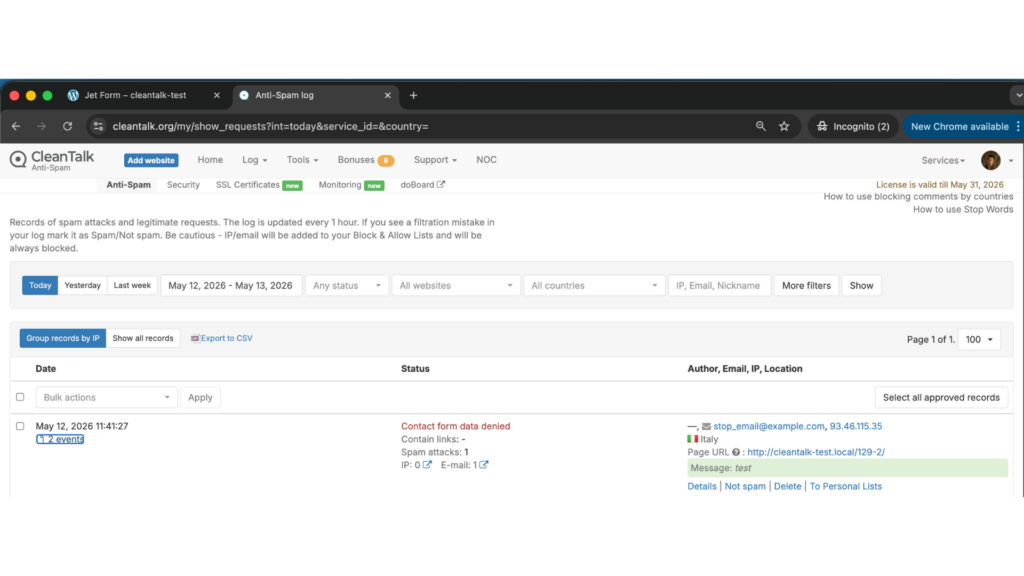The height and width of the screenshot is (576, 1024).
Task: Open the NOC menu item
Action: pos(487,160)
